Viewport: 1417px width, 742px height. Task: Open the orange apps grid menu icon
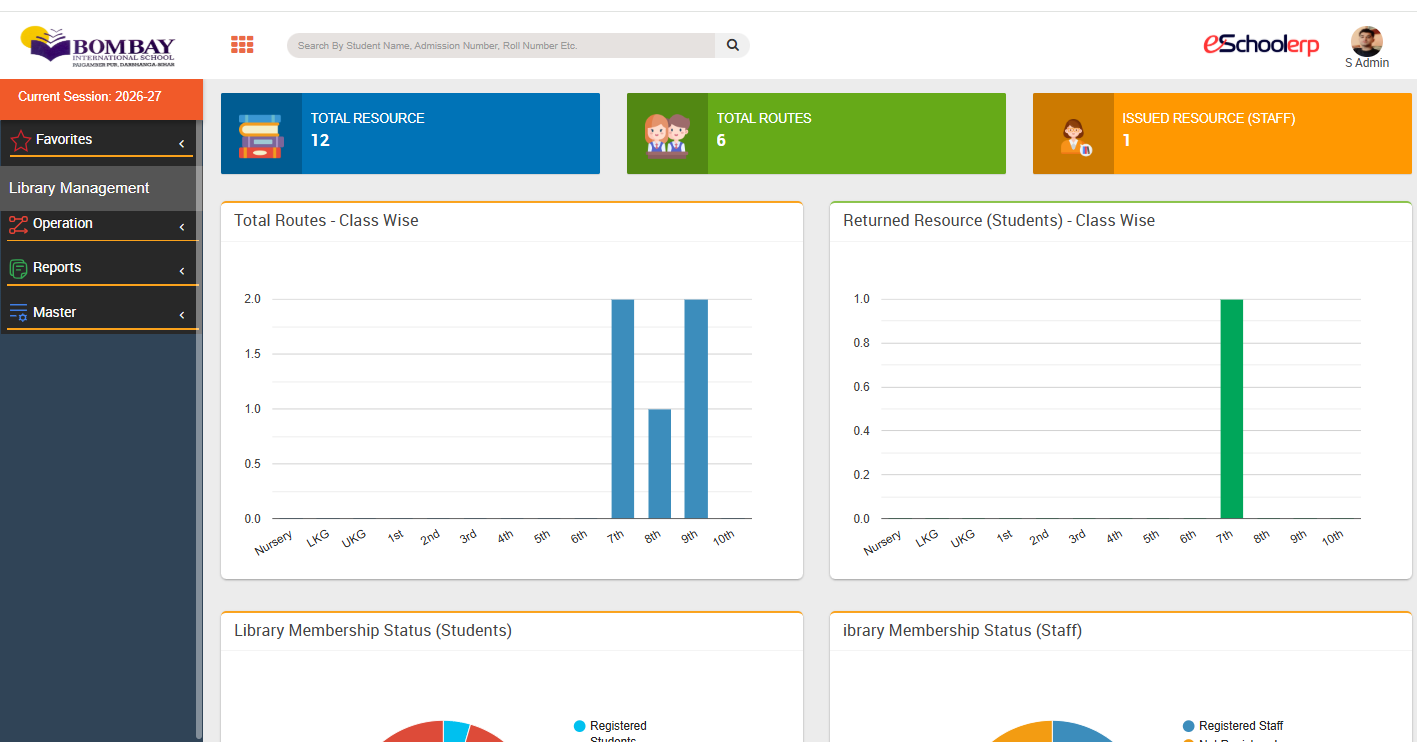point(242,45)
